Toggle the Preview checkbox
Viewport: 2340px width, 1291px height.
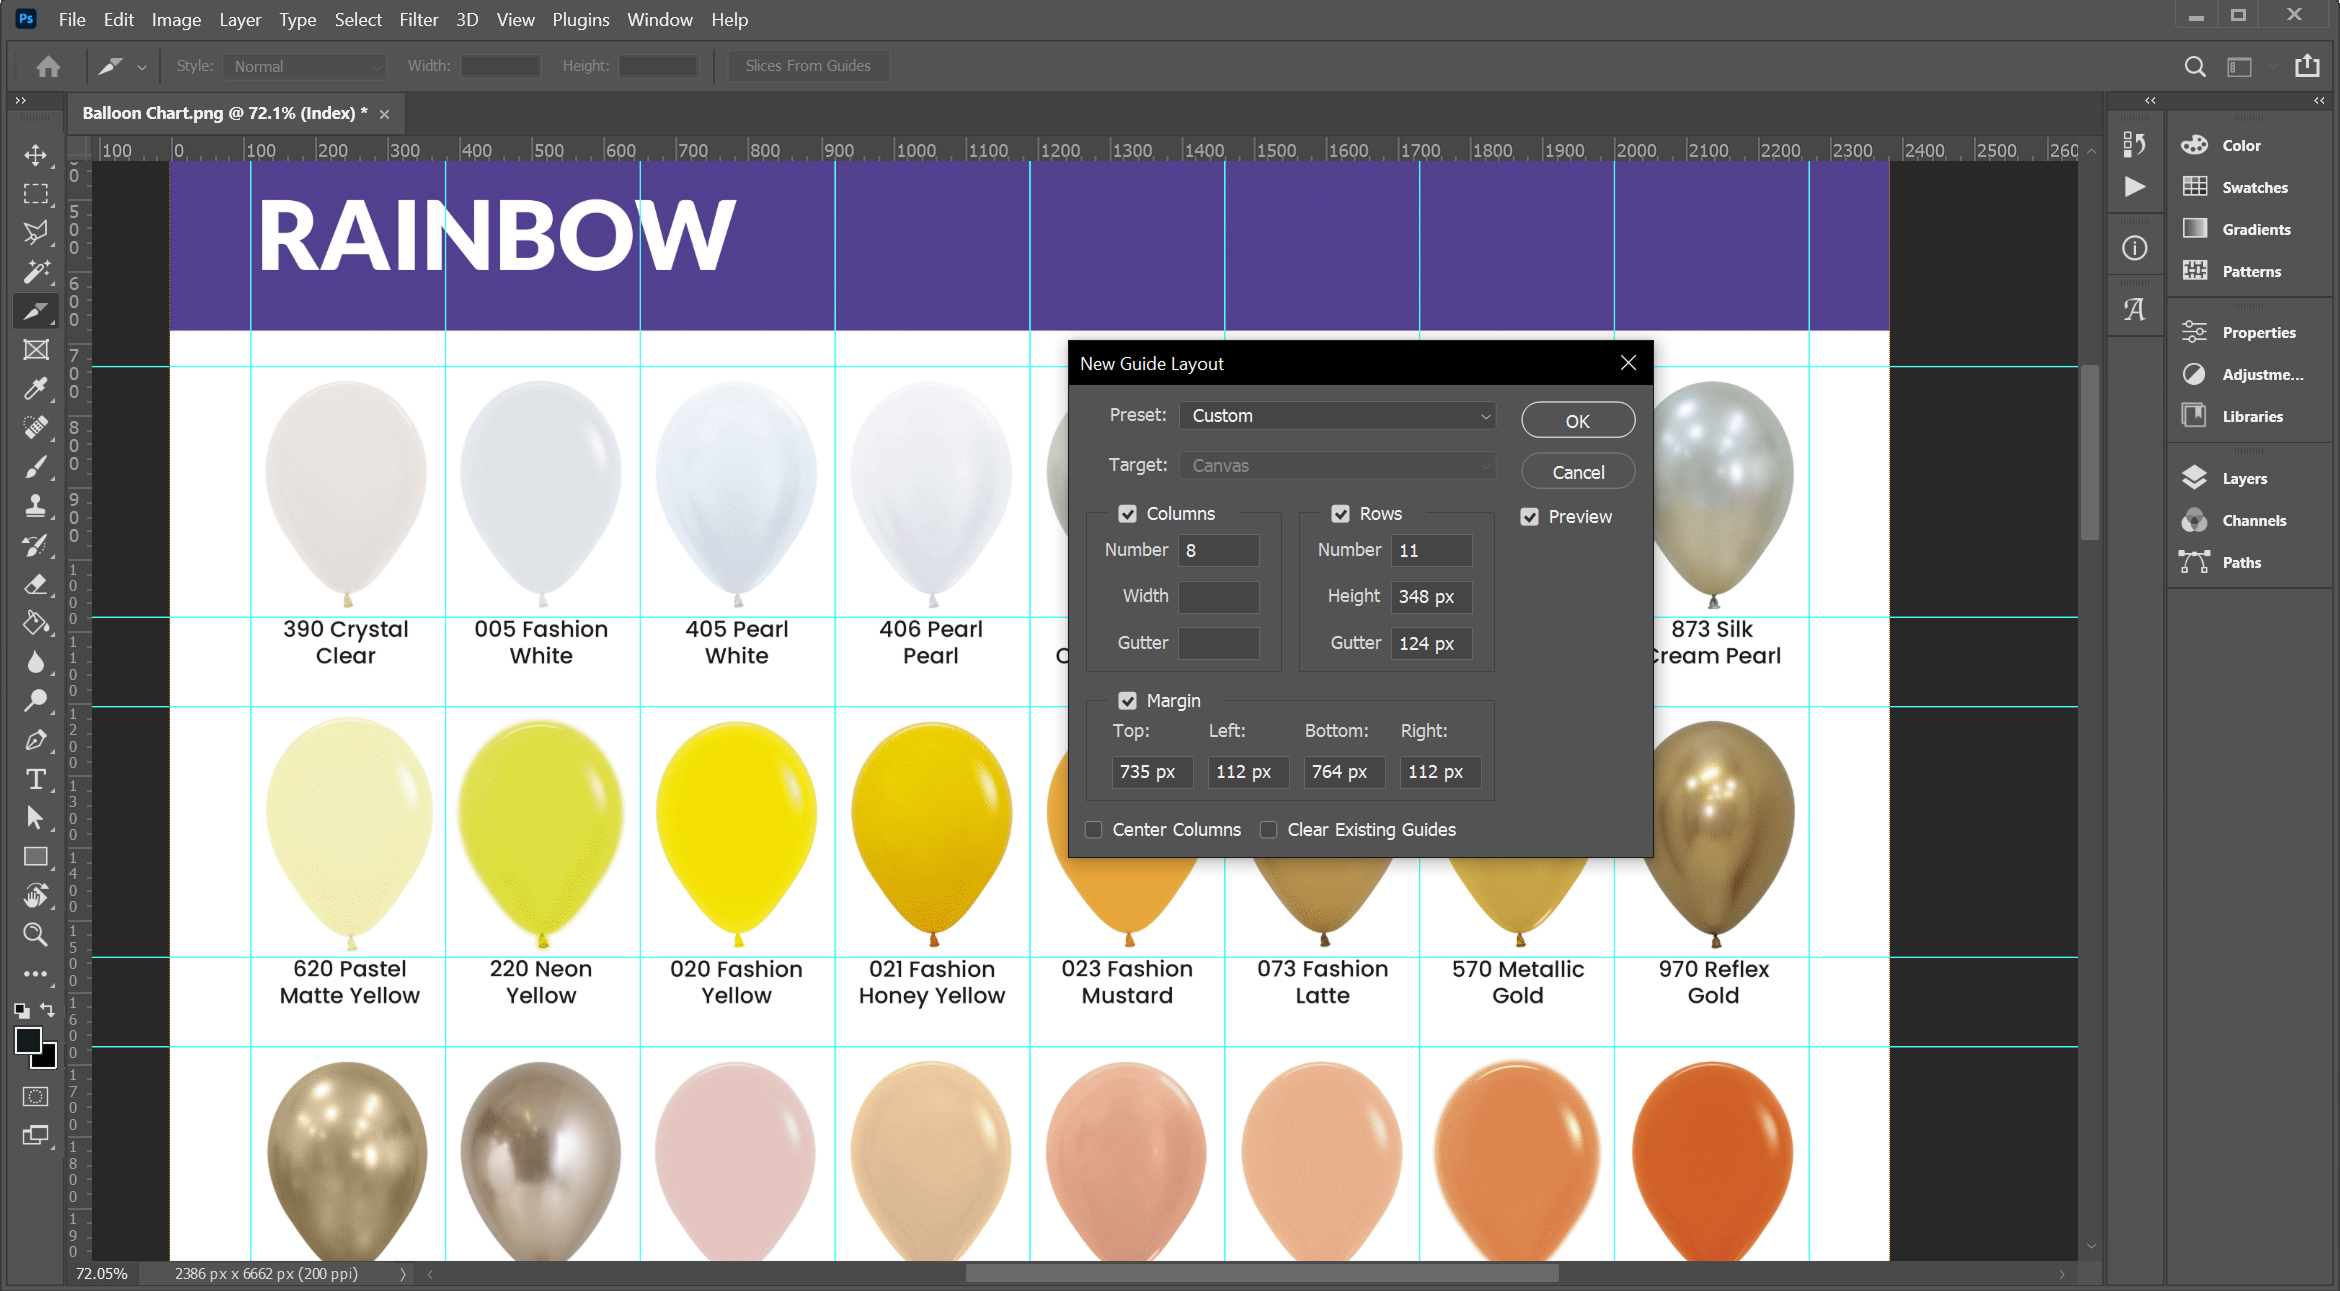pos(1530,517)
